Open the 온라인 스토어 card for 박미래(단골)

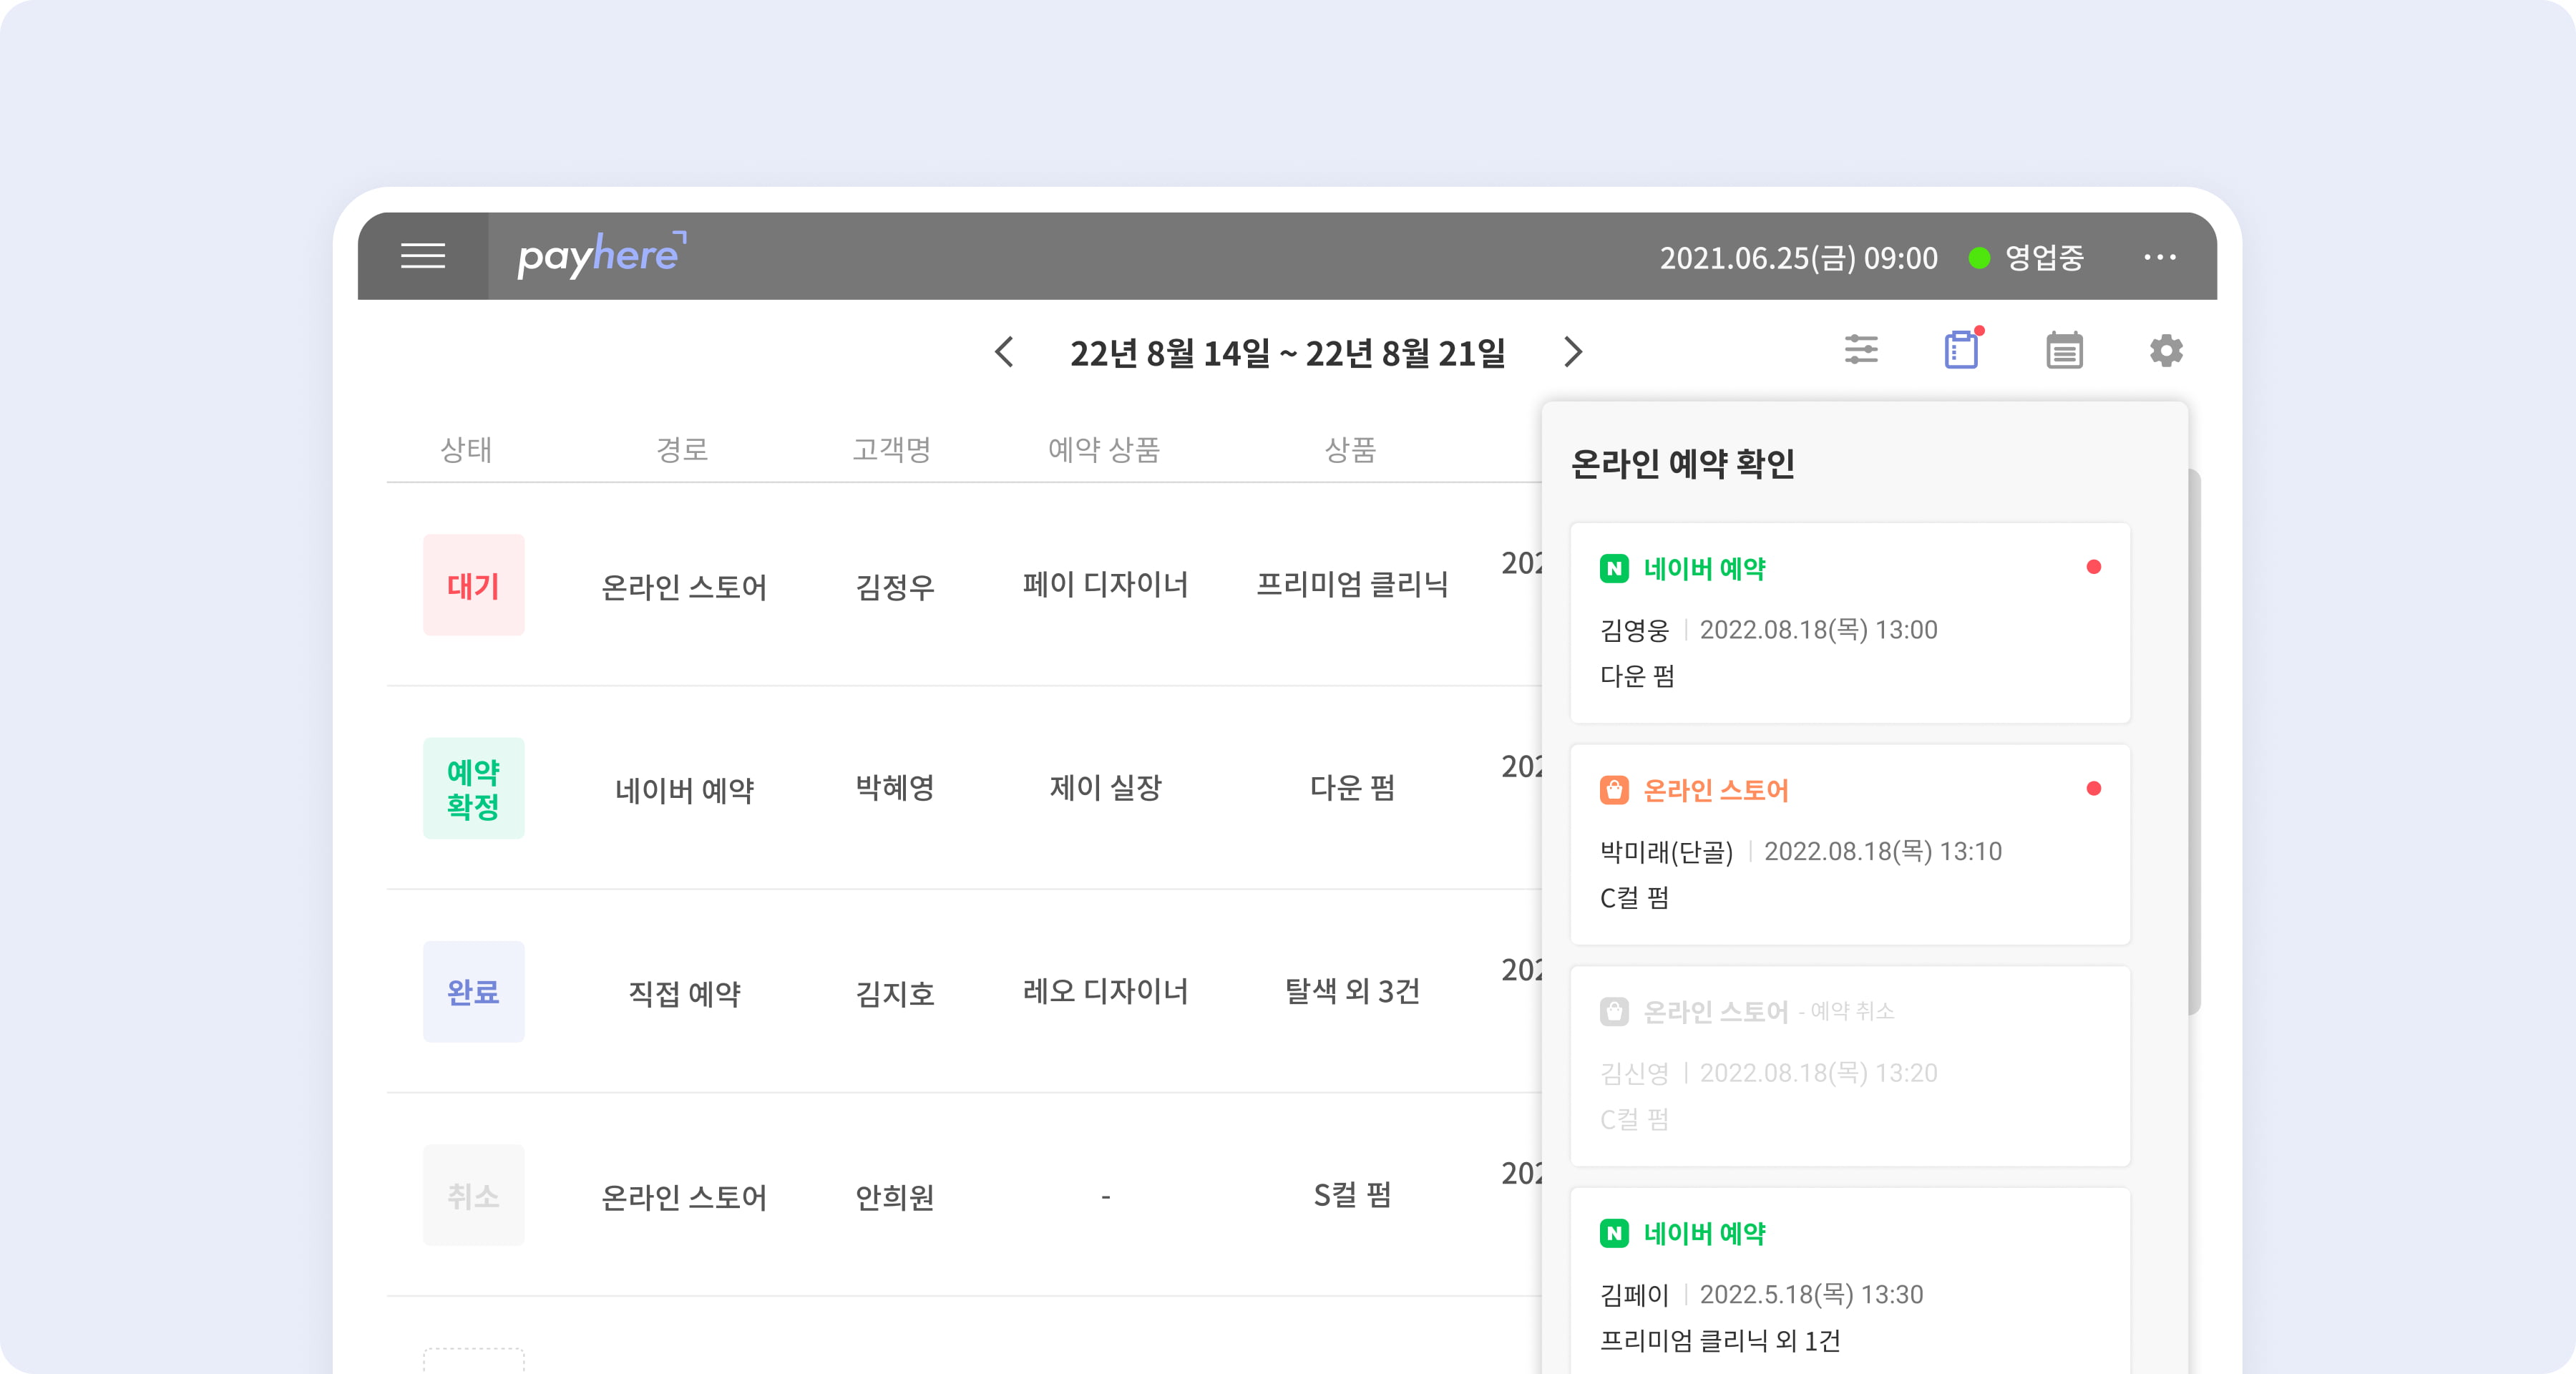(1850, 844)
